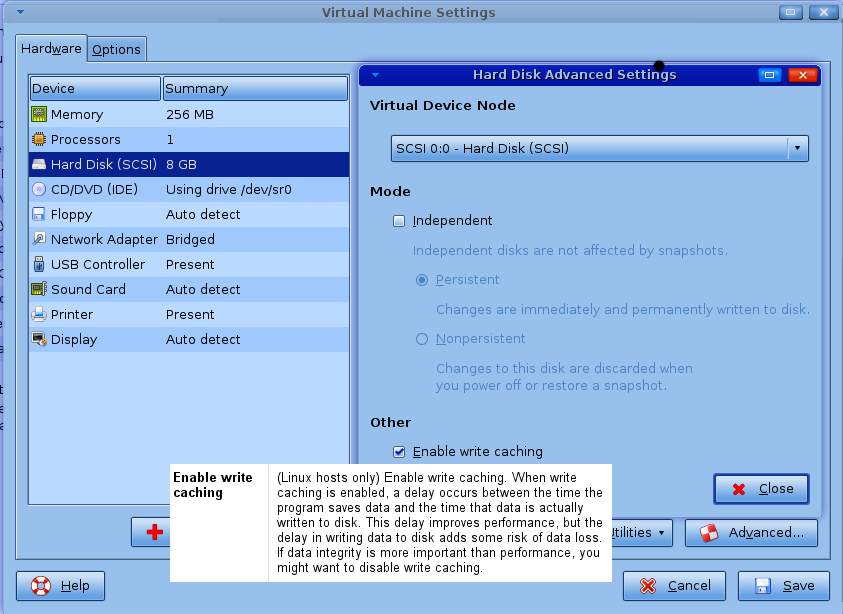Open the Virtual Device Node combo box
This screenshot has width=843, height=614.
pyautogui.click(x=599, y=148)
